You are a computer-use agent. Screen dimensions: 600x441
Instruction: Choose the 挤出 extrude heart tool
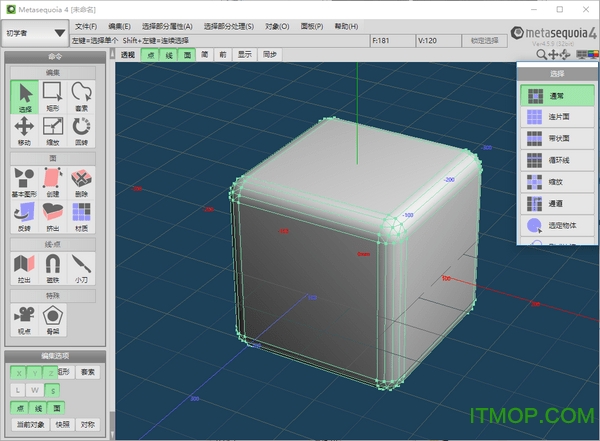point(53,217)
